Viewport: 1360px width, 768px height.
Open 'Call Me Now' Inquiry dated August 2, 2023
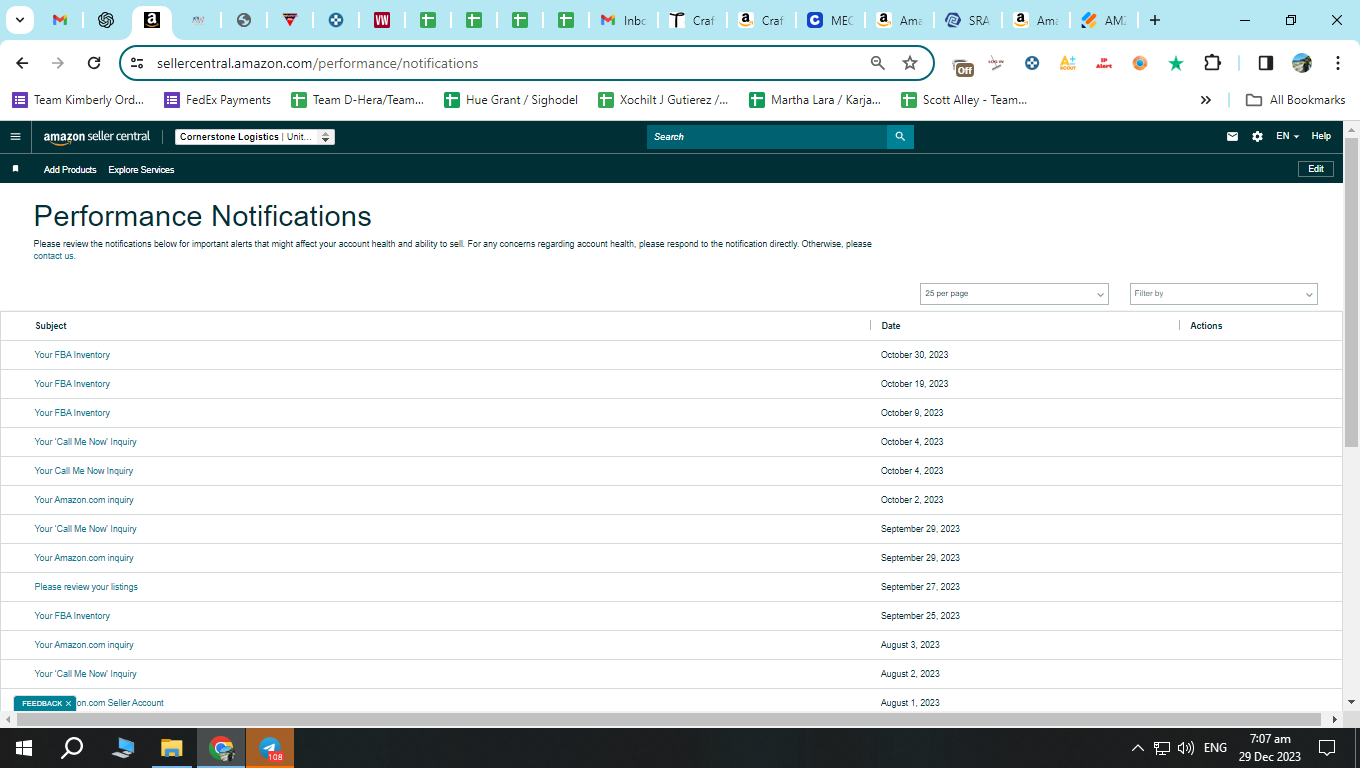pyautogui.click(x=86, y=674)
